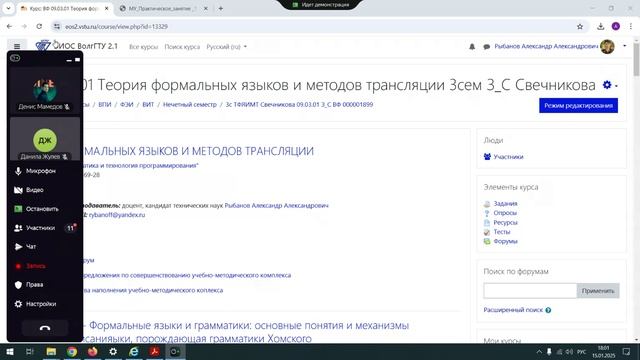640x360 pixels.
Task: Open the notifications bell
Action: point(472,47)
